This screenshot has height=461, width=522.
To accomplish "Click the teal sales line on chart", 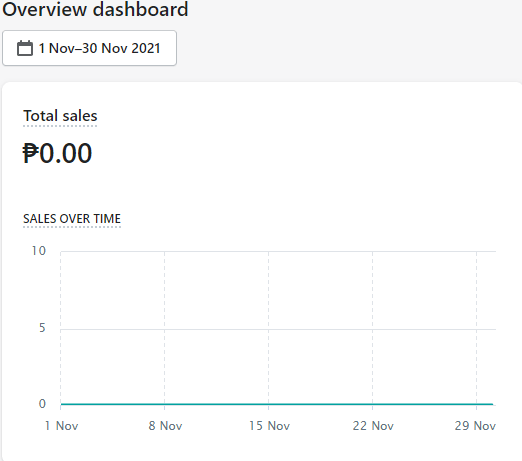I will point(277,404).
